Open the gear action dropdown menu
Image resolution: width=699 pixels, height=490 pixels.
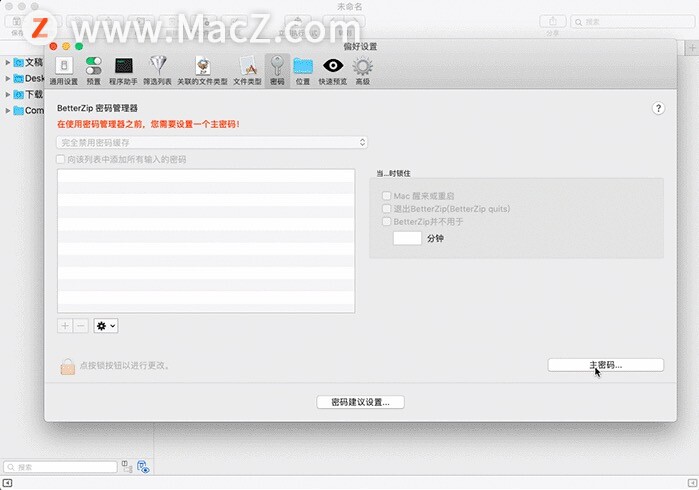click(106, 326)
